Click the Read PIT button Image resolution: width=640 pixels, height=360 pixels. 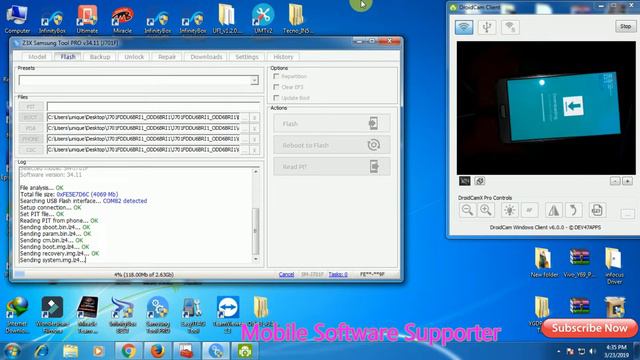coord(332,167)
